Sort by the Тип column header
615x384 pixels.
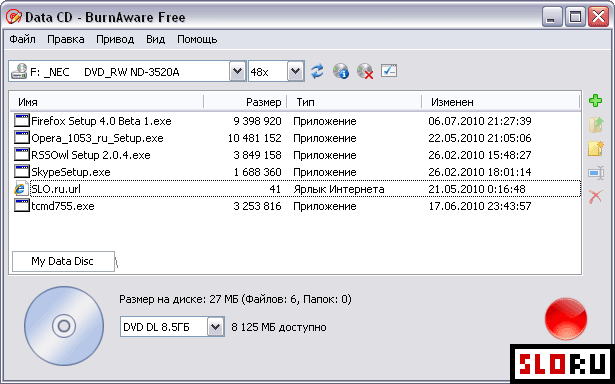(x=354, y=102)
